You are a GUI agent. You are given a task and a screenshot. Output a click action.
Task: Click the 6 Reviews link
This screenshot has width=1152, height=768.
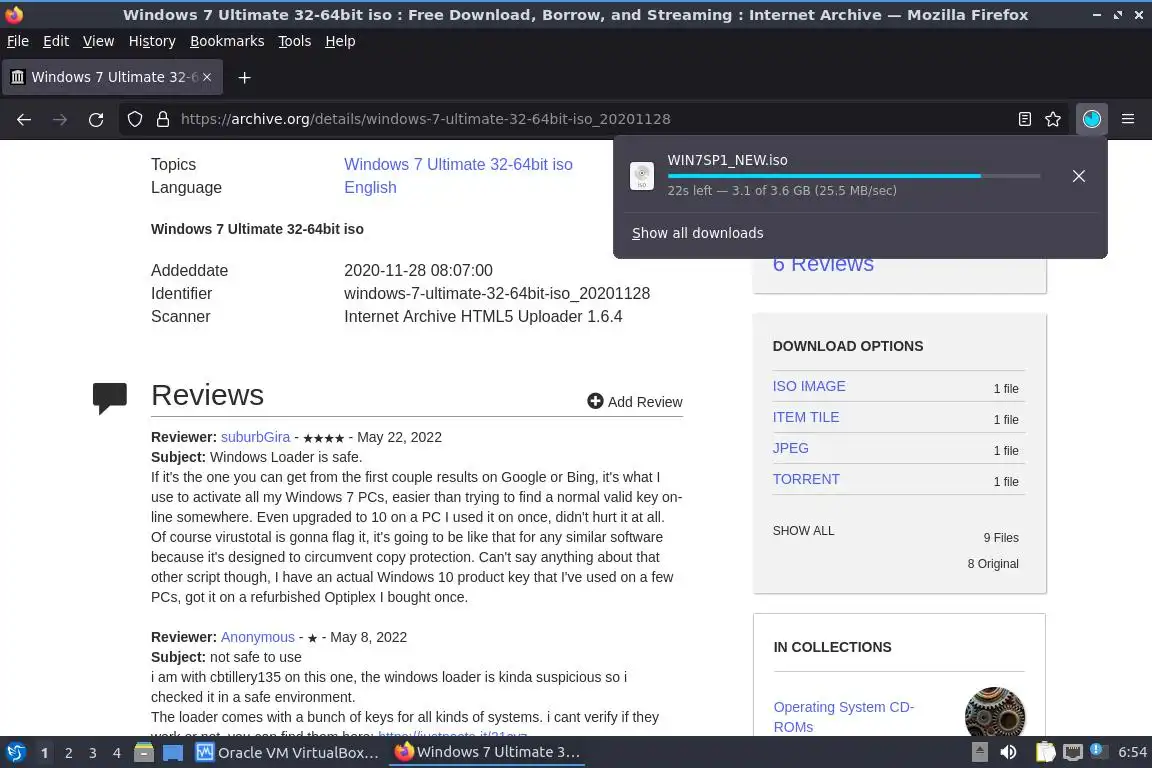click(823, 265)
